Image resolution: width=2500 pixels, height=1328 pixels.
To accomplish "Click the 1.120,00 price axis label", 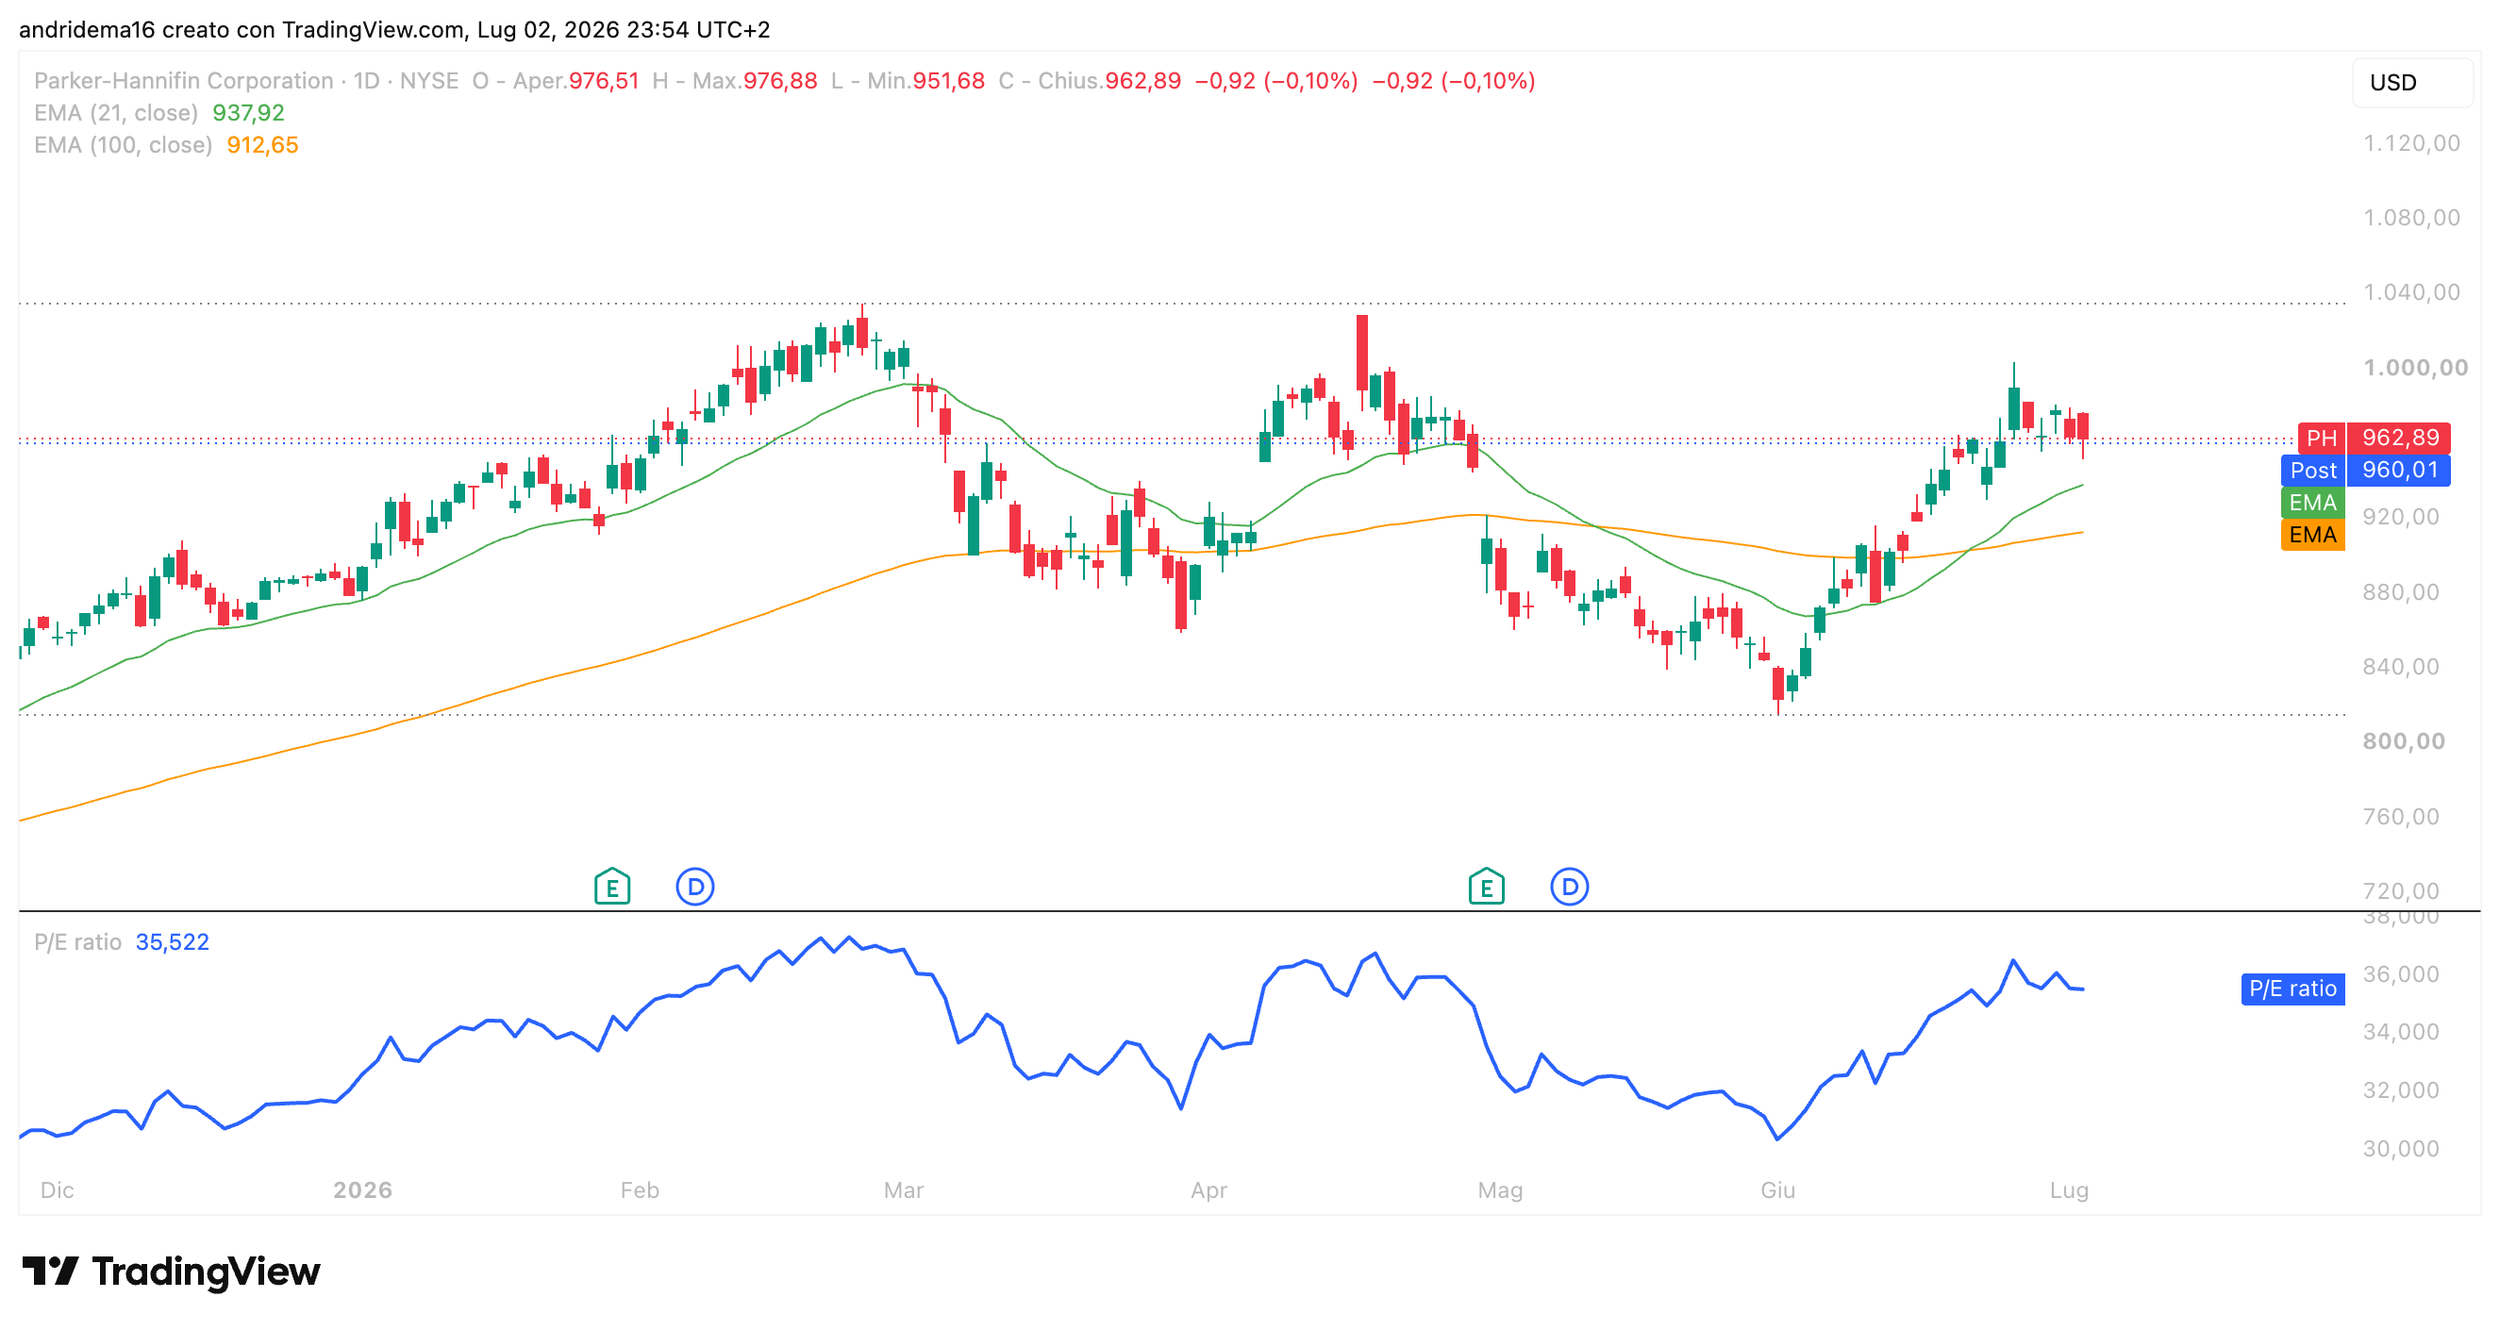I will click(x=2412, y=143).
